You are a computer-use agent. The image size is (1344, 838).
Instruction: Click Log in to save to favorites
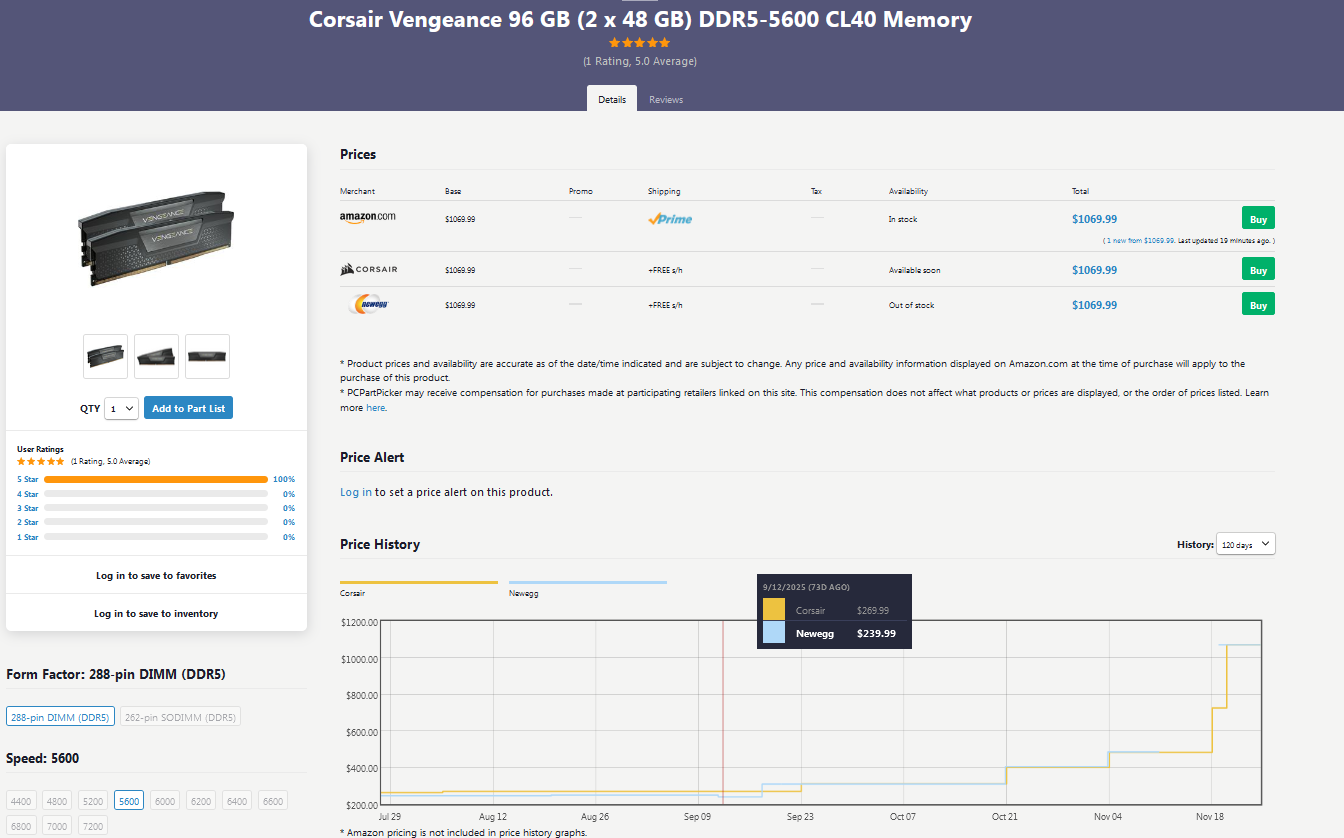tap(156, 575)
